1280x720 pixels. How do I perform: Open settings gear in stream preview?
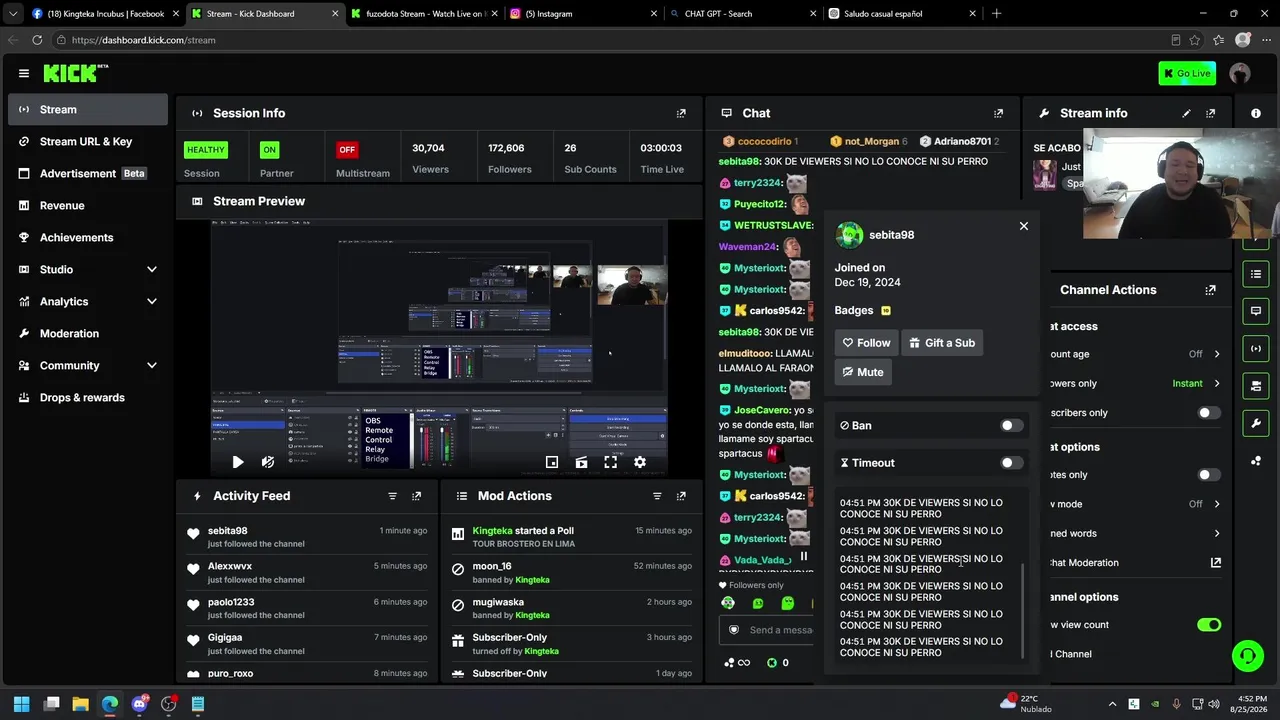[640, 462]
